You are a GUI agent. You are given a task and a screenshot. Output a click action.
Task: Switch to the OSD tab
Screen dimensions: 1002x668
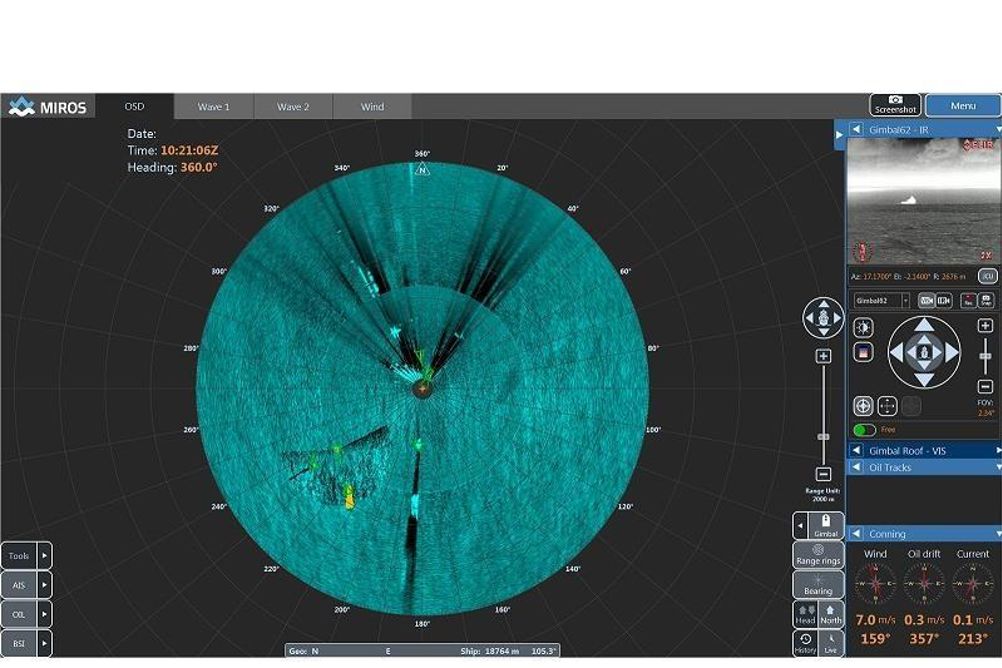point(134,107)
